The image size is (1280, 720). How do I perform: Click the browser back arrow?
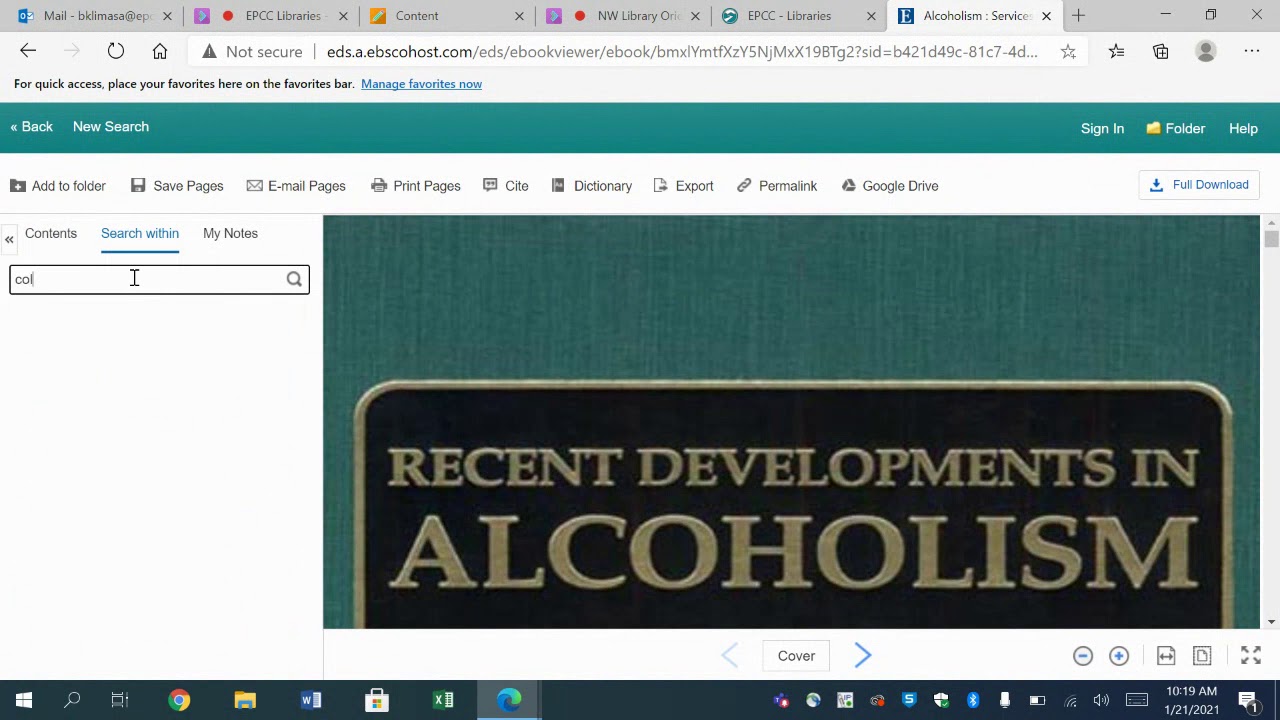pyautogui.click(x=28, y=52)
